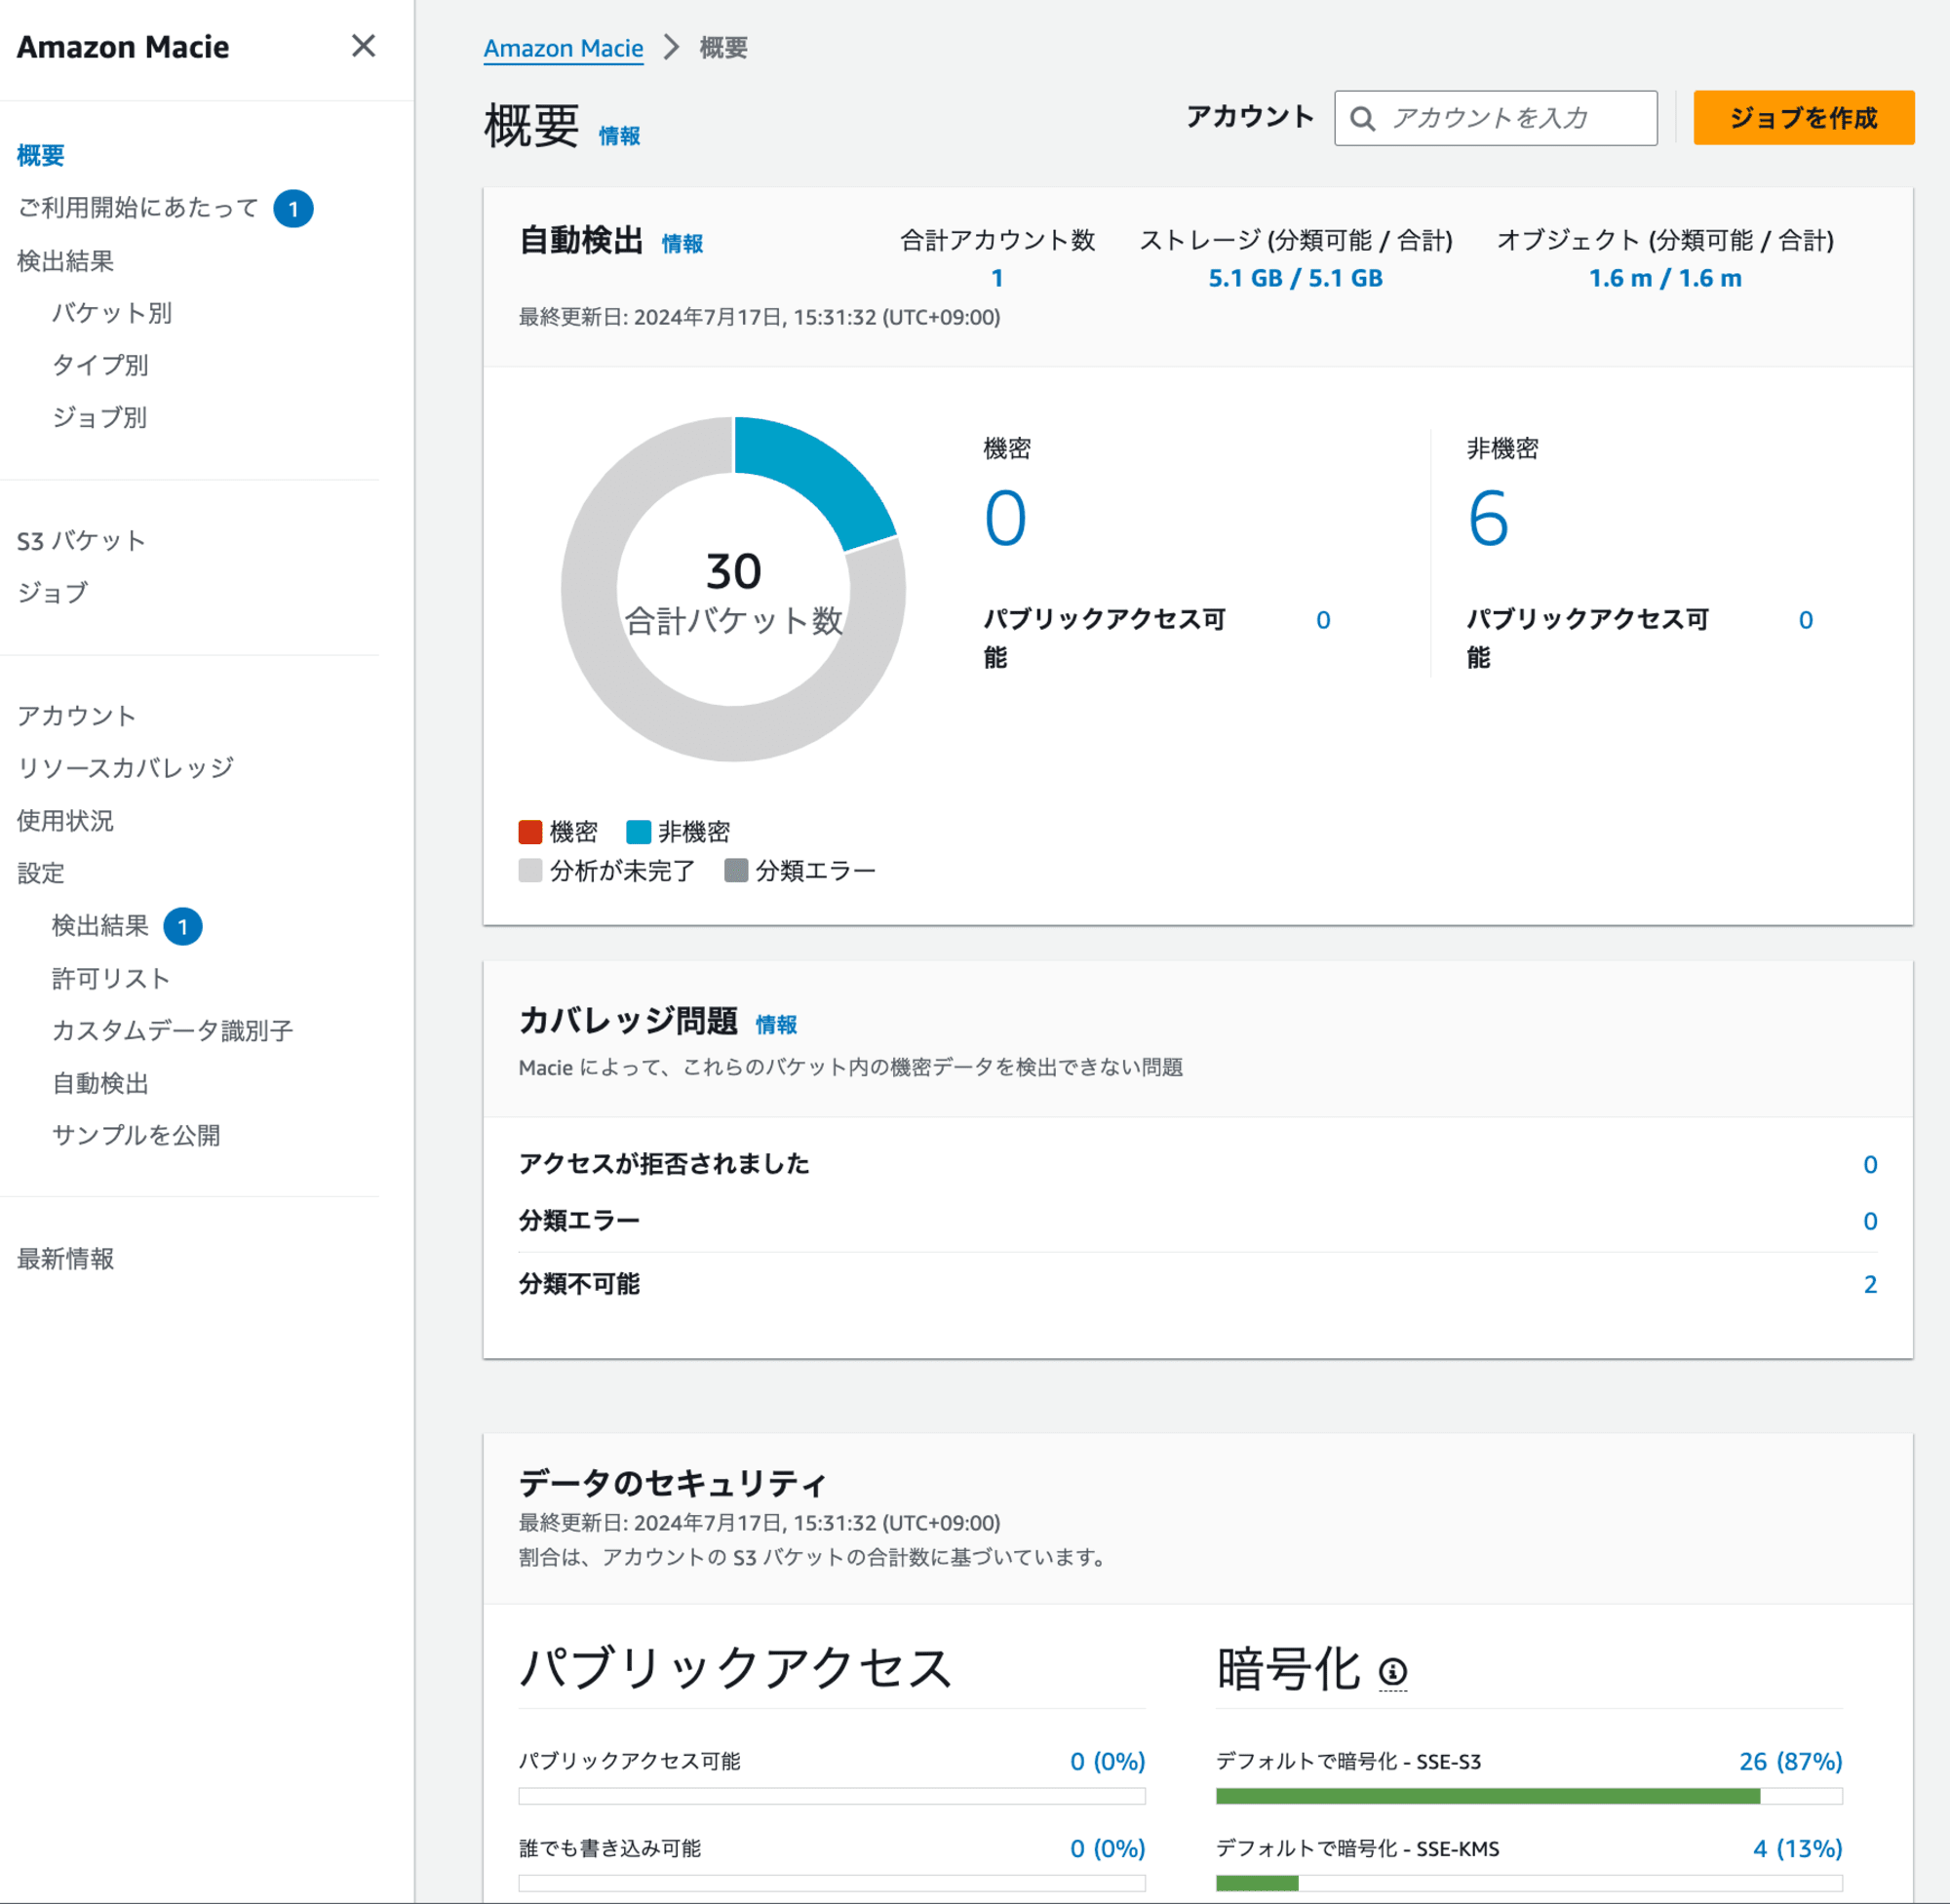Click 分類エラー coverage count 0

1869,1222
